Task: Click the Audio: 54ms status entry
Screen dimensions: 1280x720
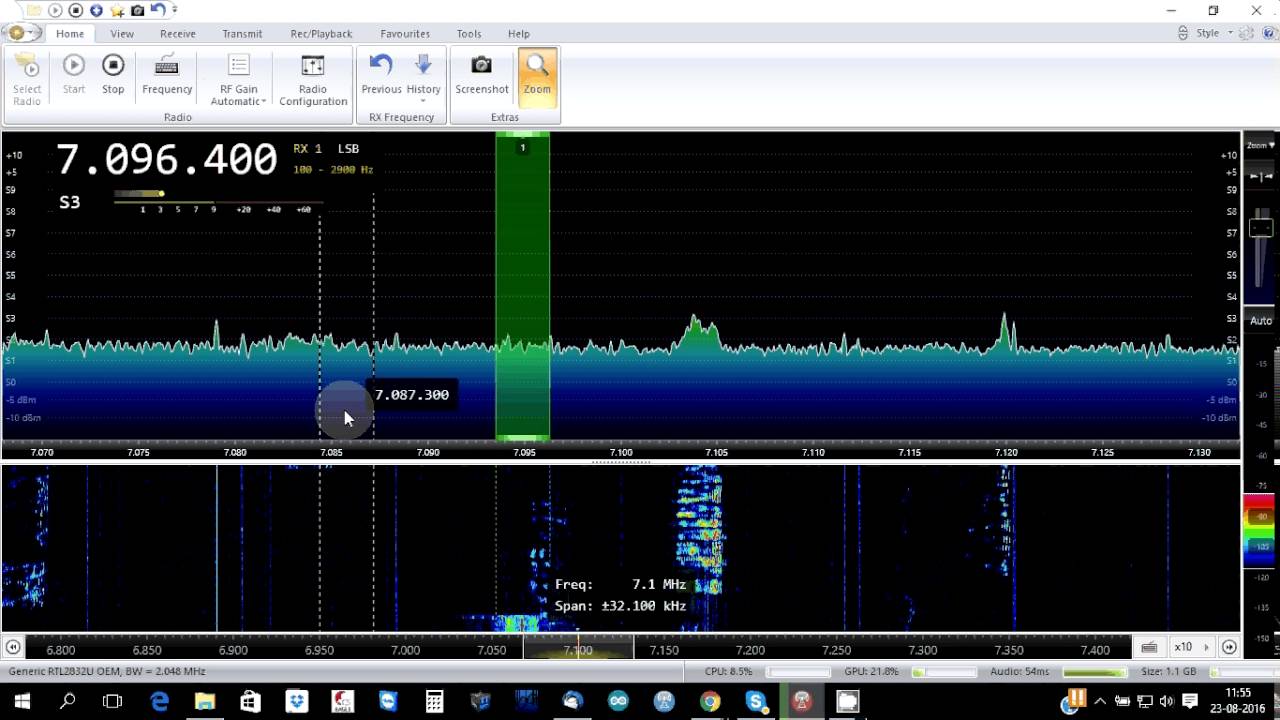Action: 1019,672
